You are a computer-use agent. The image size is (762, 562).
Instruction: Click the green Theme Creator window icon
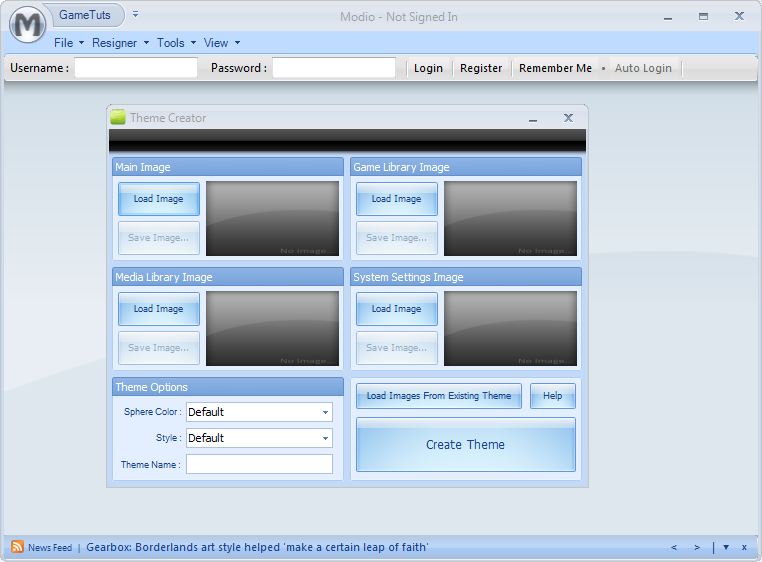[x=118, y=118]
